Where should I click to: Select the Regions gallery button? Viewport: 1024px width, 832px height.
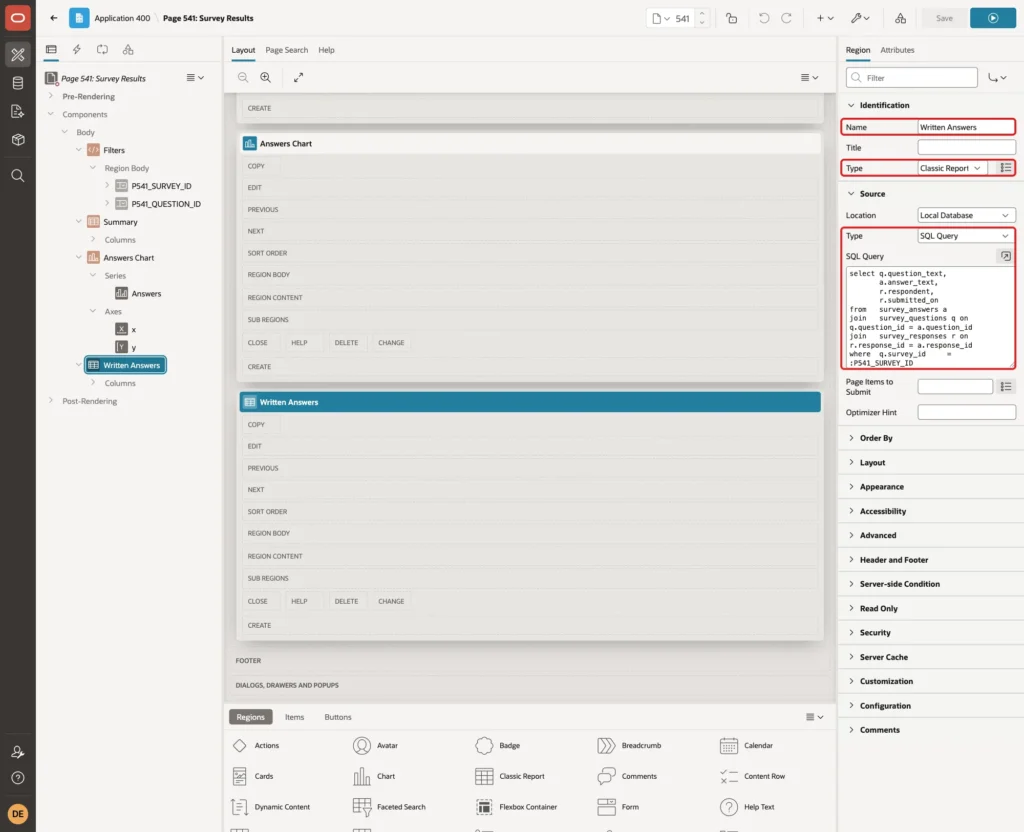click(251, 717)
